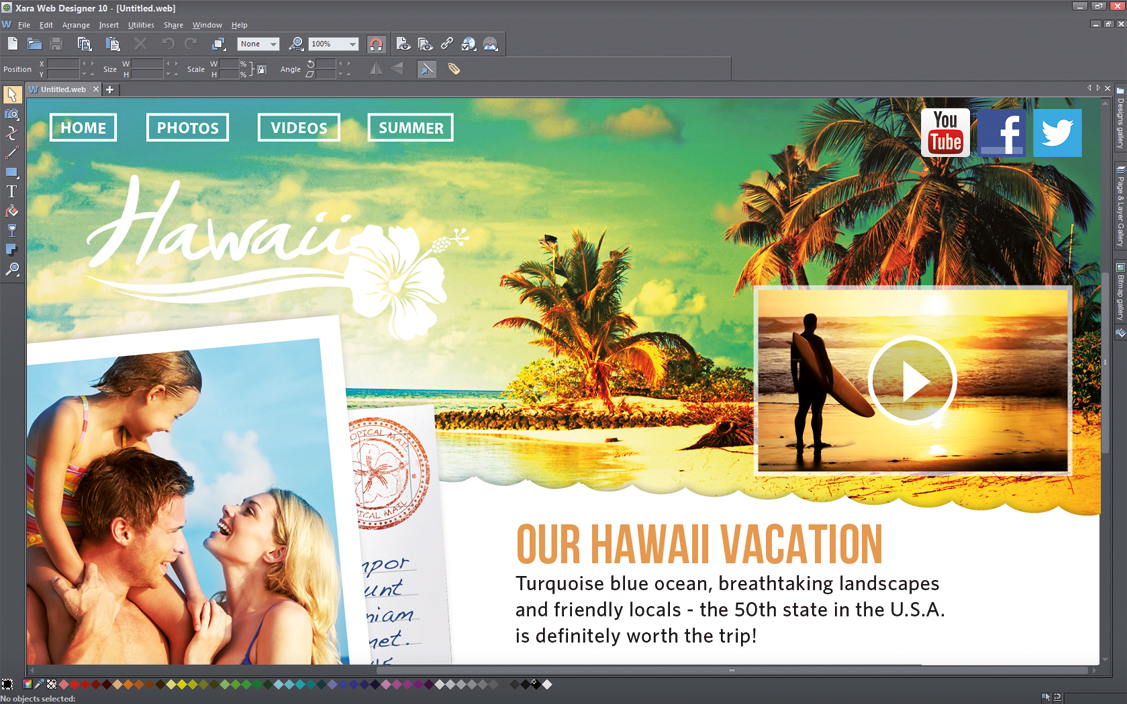Image resolution: width=1127 pixels, height=704 pixels.
Task: Select the Shadow tool
Action: point(12,249)
